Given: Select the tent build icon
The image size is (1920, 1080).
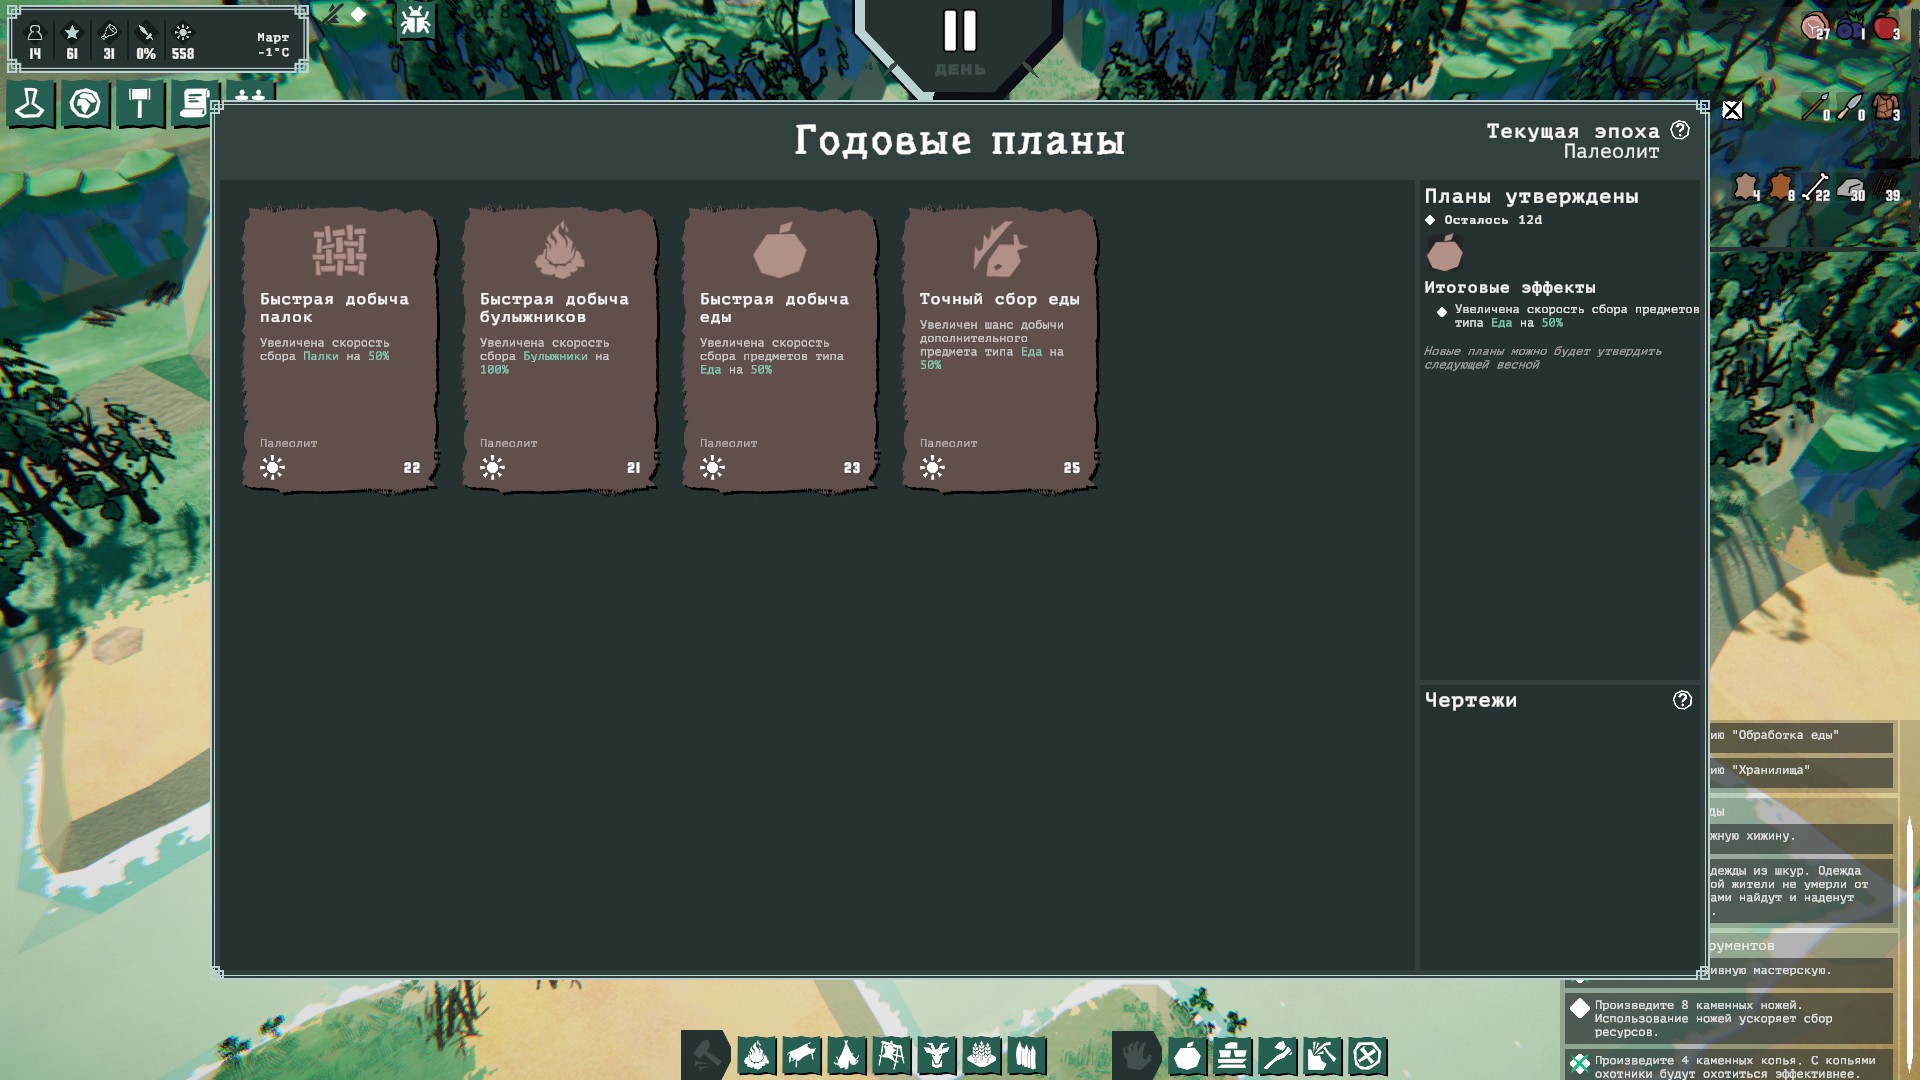Looking at the screenshot, I should coord(846,1055).
